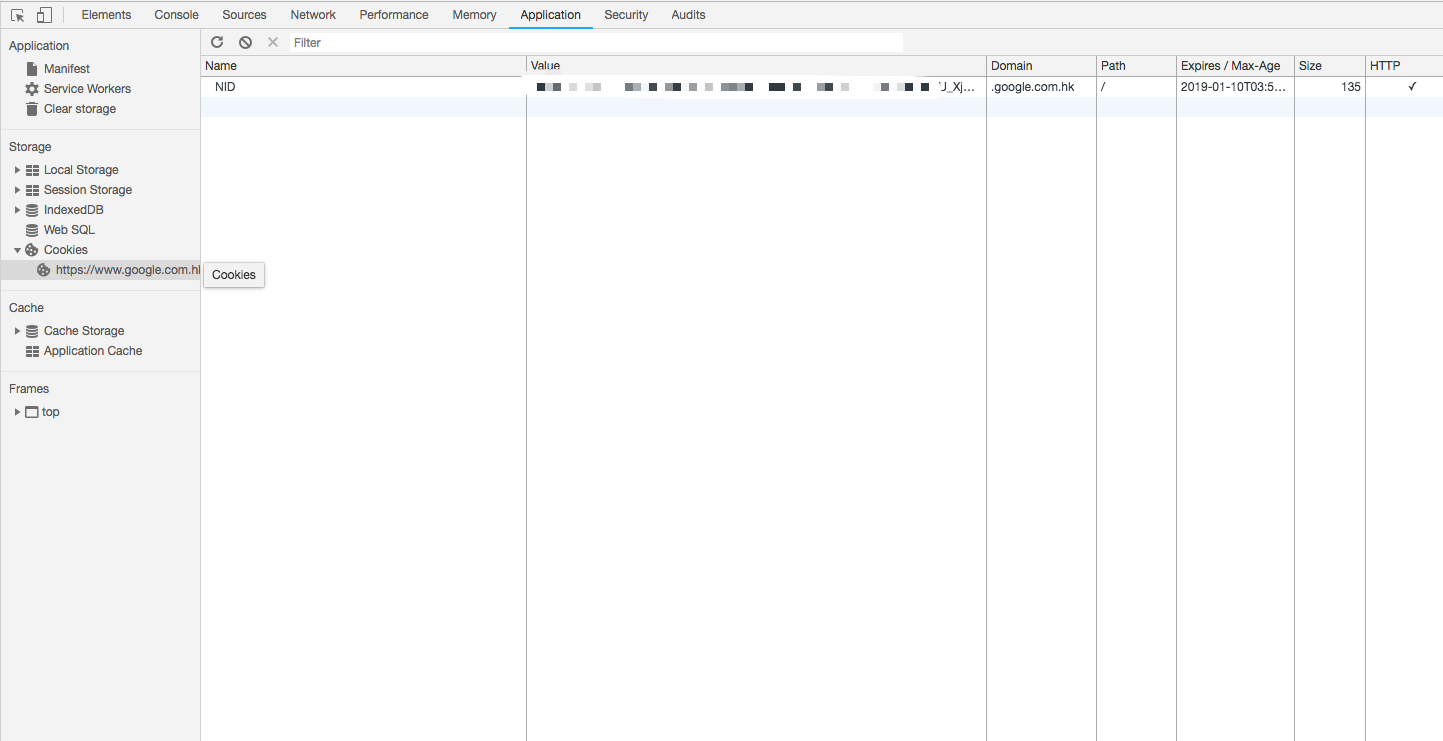Switch to the Console tab
Viewport: 1443px width, 741px height.
[176, 15]
